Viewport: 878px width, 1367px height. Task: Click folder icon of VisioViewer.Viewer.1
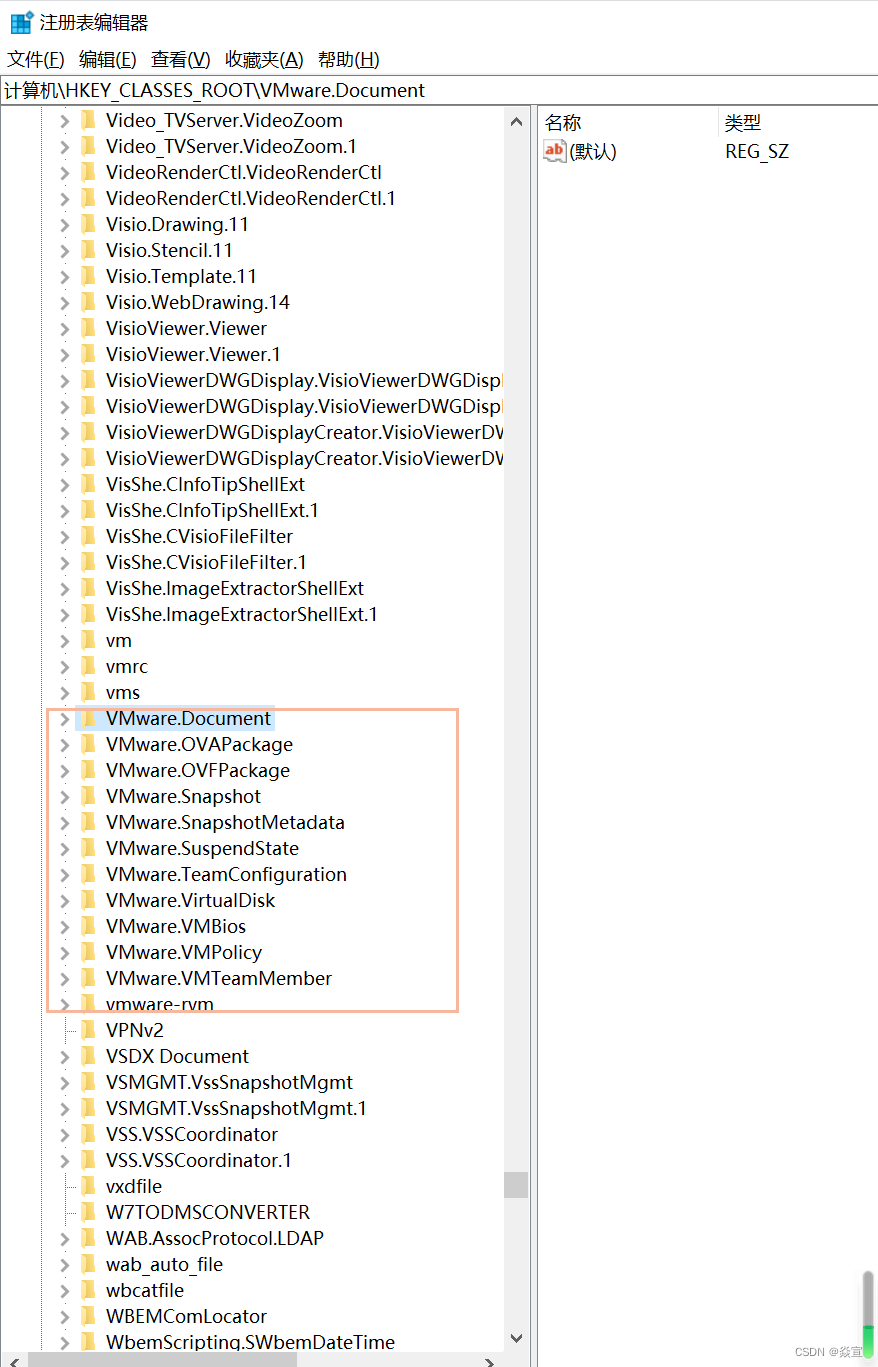click(88, 355)
